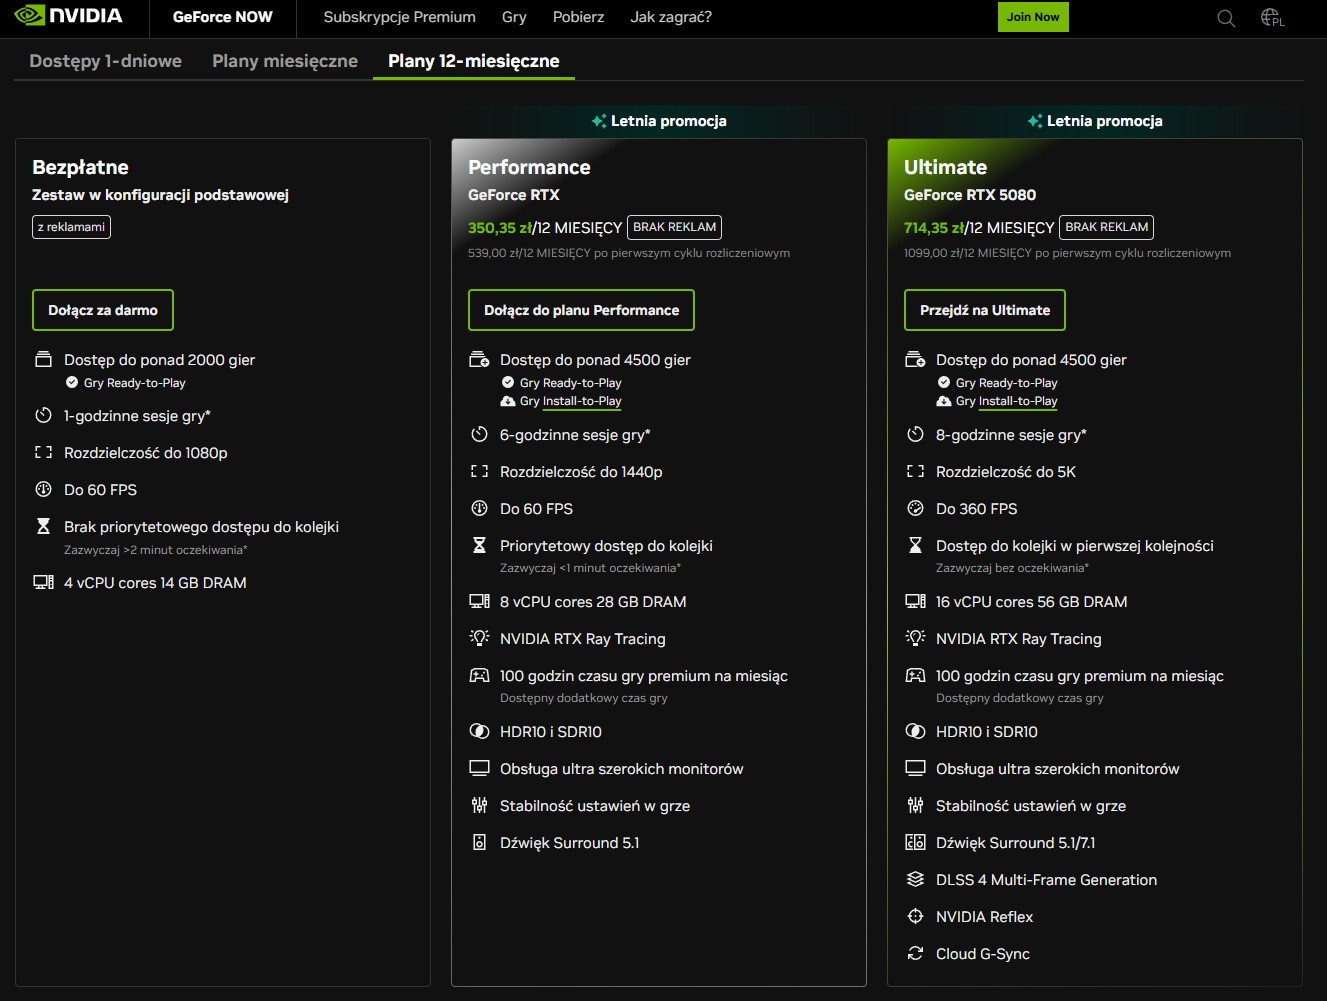Click sparkle icon in Performance 'Letnia promocja' banner
Image resolution: width=1327 pixels, height=1001 pixels.
pyautogui.click(x=599, y=121)
